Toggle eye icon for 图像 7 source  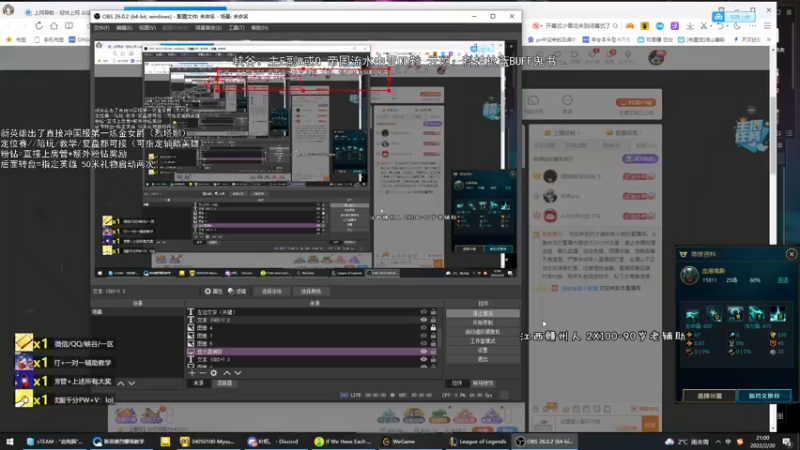[x=423, y=336]
